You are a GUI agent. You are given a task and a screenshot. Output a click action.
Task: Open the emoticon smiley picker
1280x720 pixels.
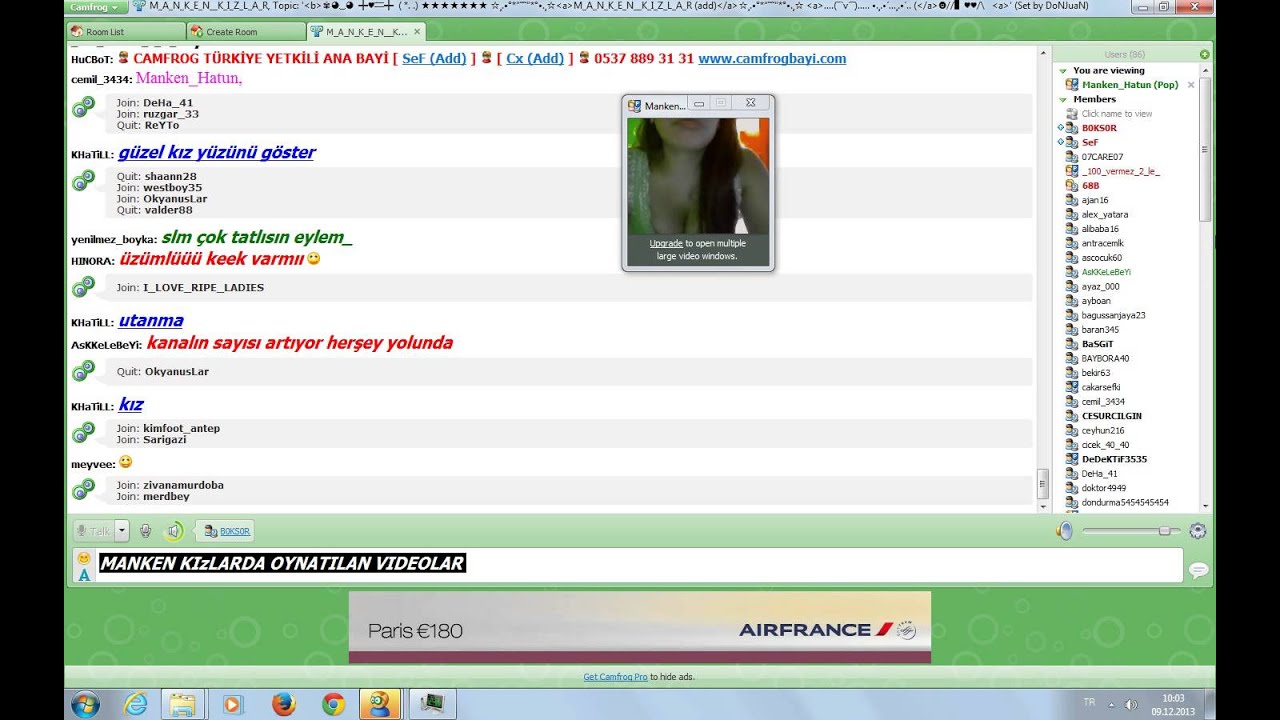coord(84,558)
